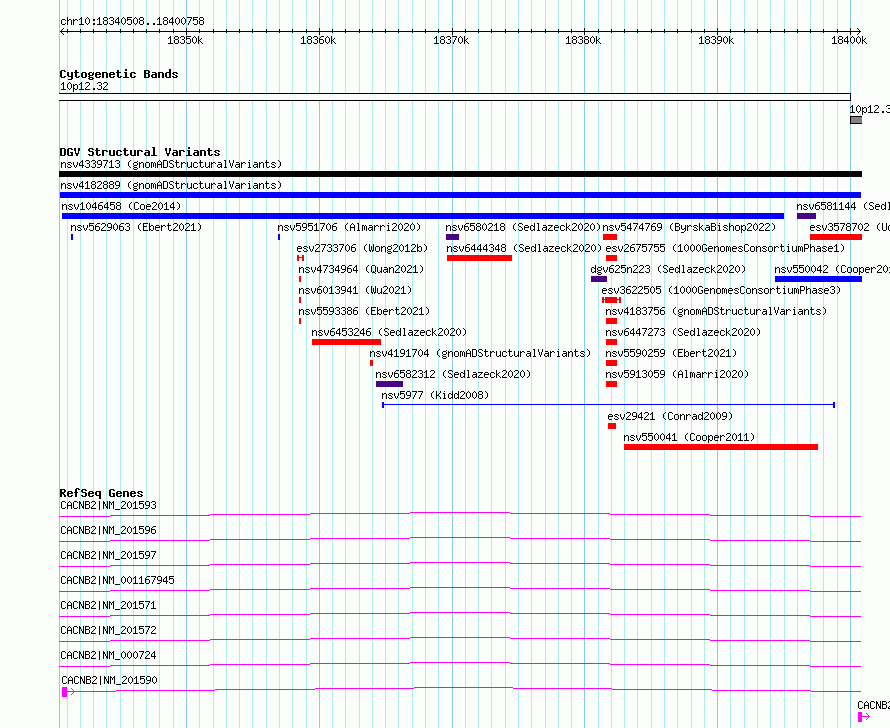This screenshot has height=728, width=890.
Task: Click the nsv6581144 purple variant bar
Action: point(806,216)
